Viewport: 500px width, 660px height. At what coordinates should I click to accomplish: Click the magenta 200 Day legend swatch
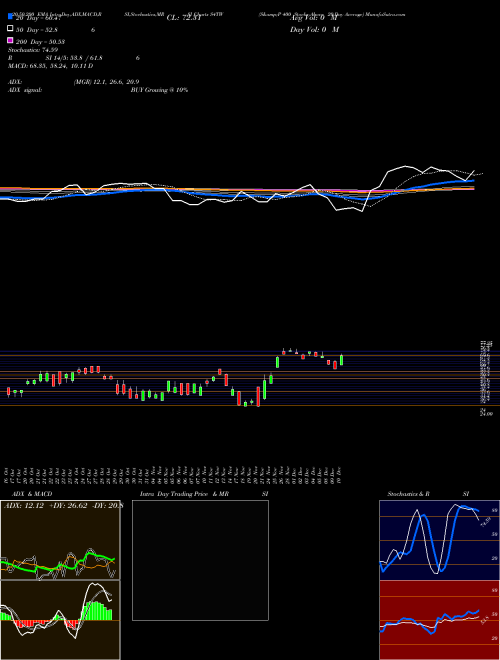[x=10, y=40]
